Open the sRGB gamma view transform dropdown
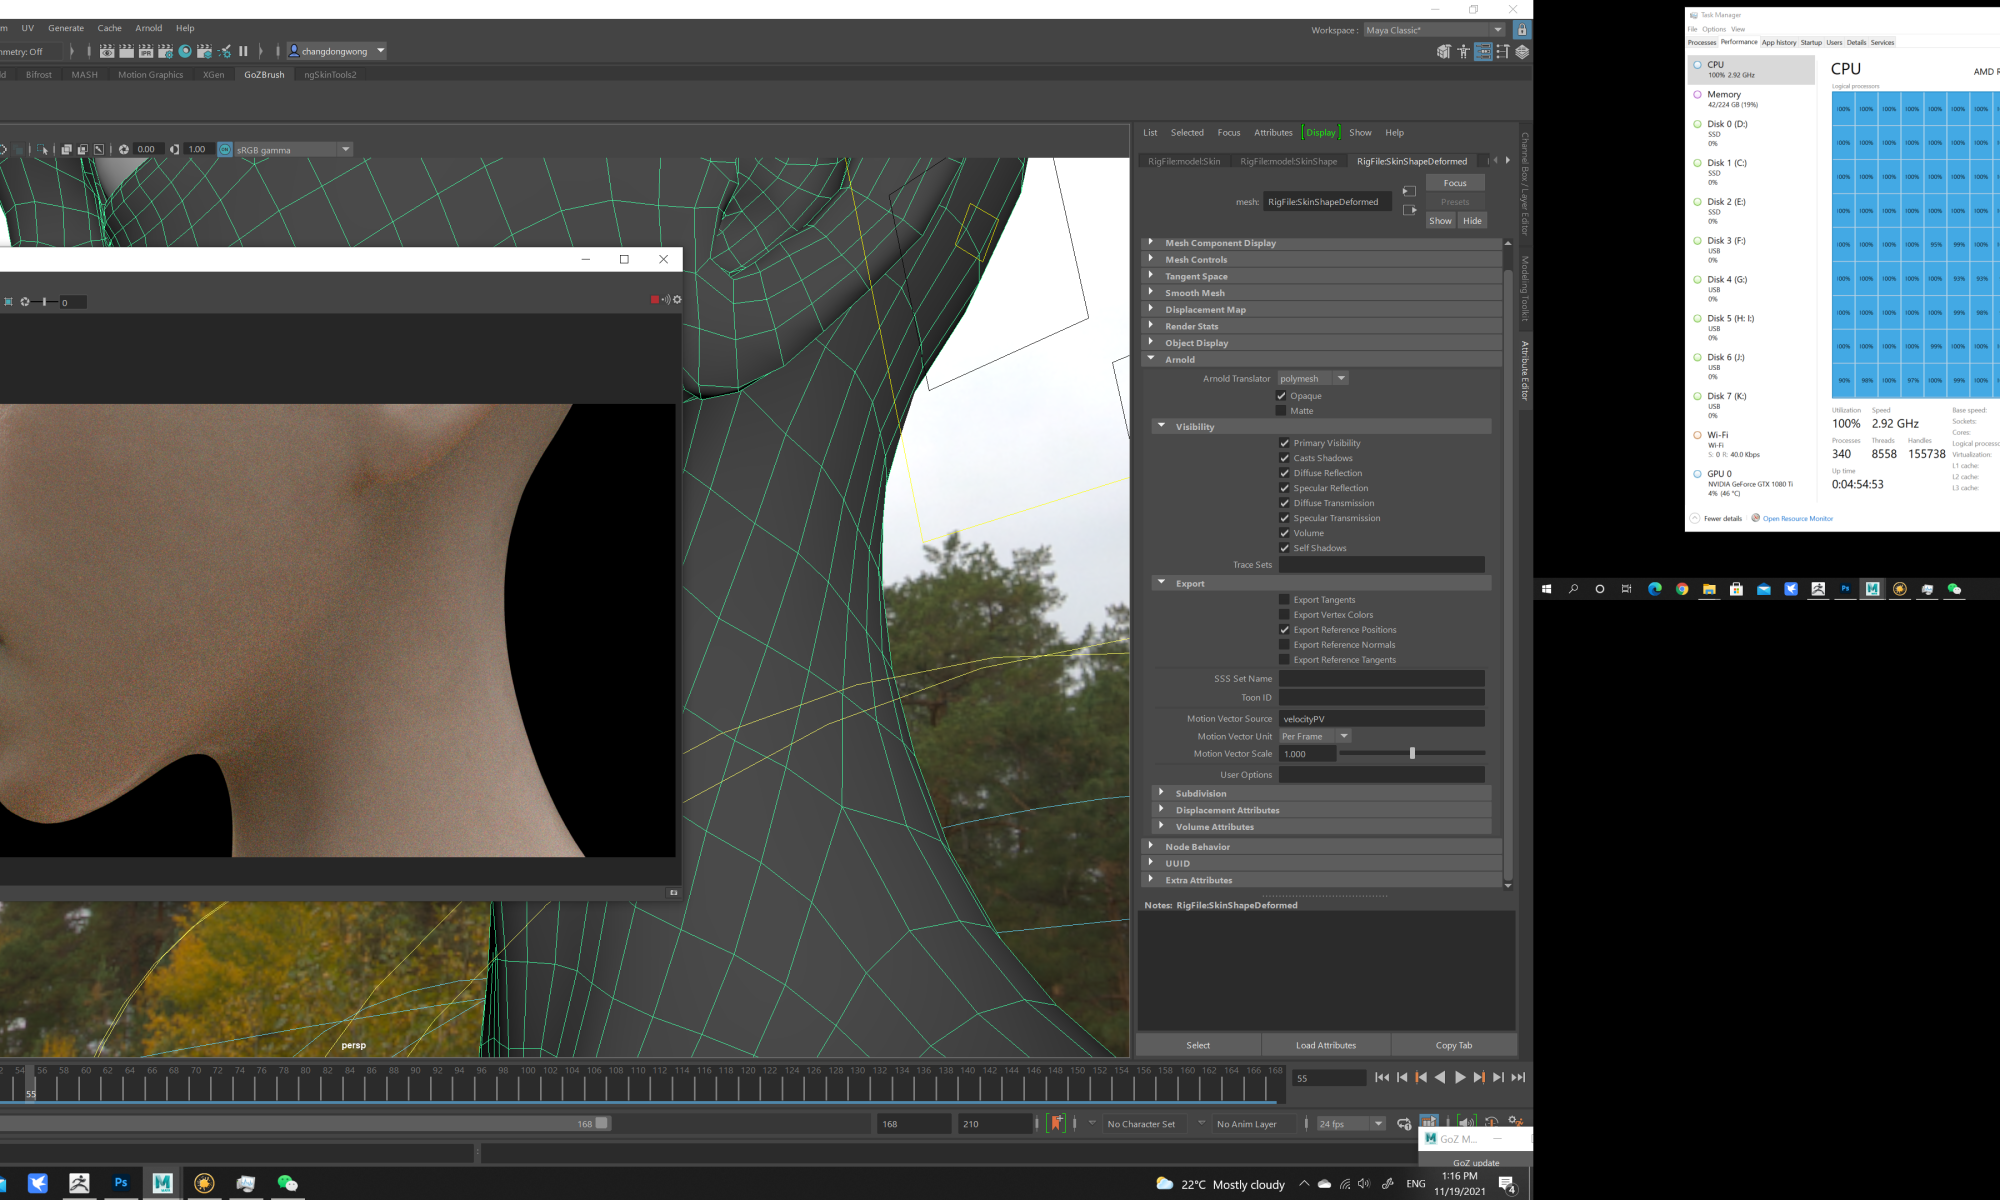The image size is (2000, 1200). (346, 149)
